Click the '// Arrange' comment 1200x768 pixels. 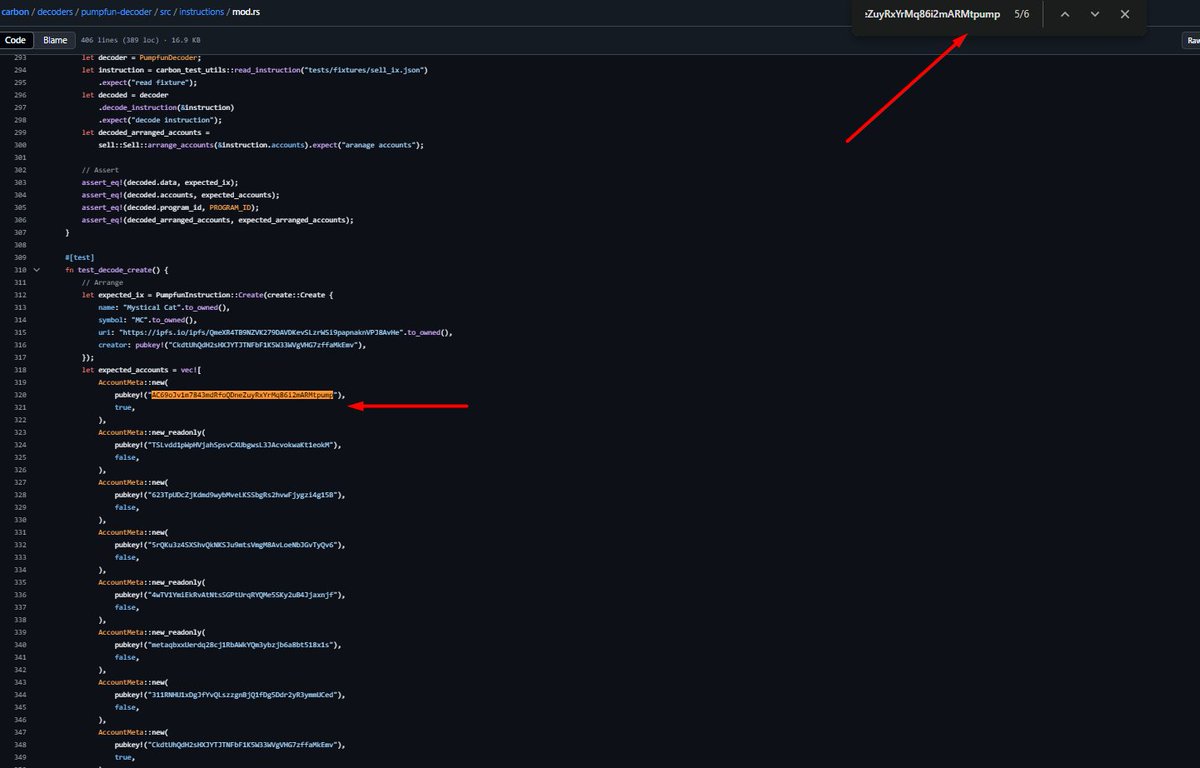102,283
